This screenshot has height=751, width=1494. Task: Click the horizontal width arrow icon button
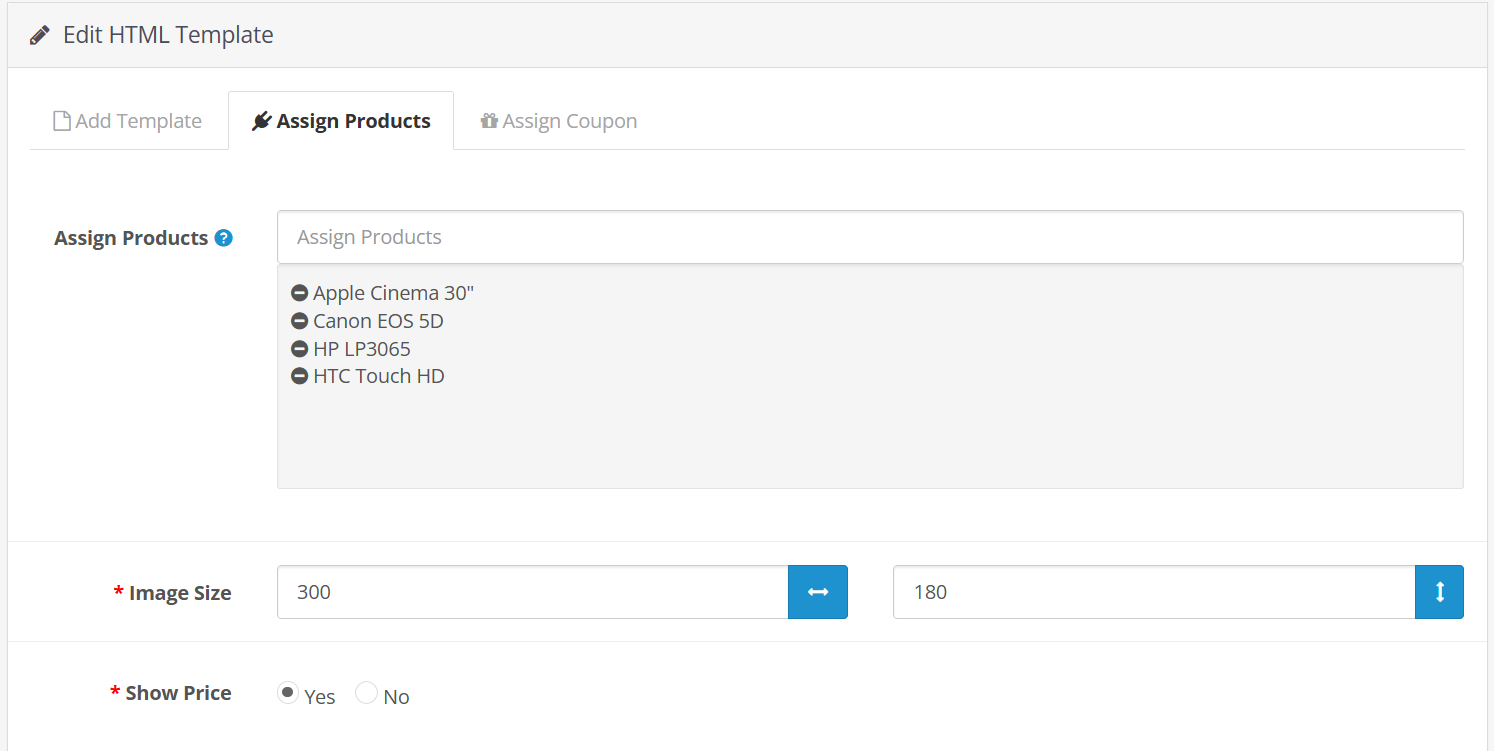[818, 592]
